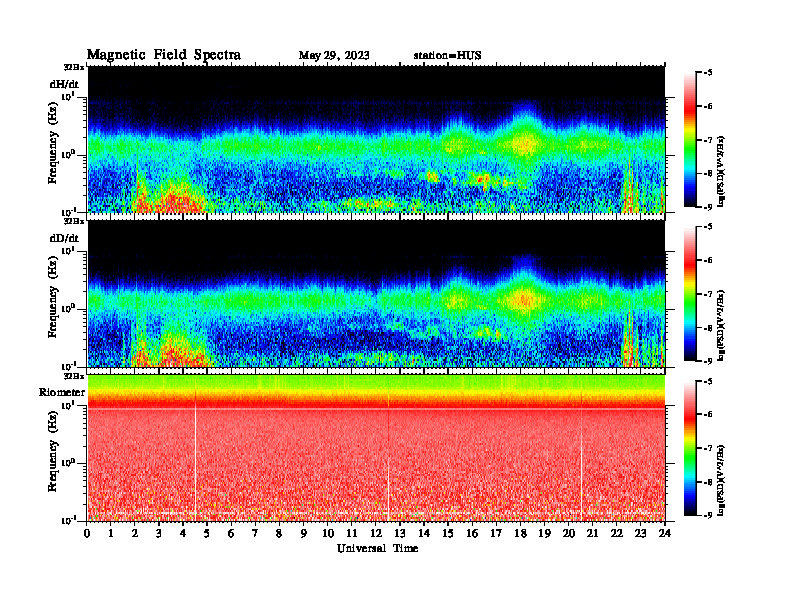
Task: Select the dD/dt spectrogram plot
Action: point(376,294)
